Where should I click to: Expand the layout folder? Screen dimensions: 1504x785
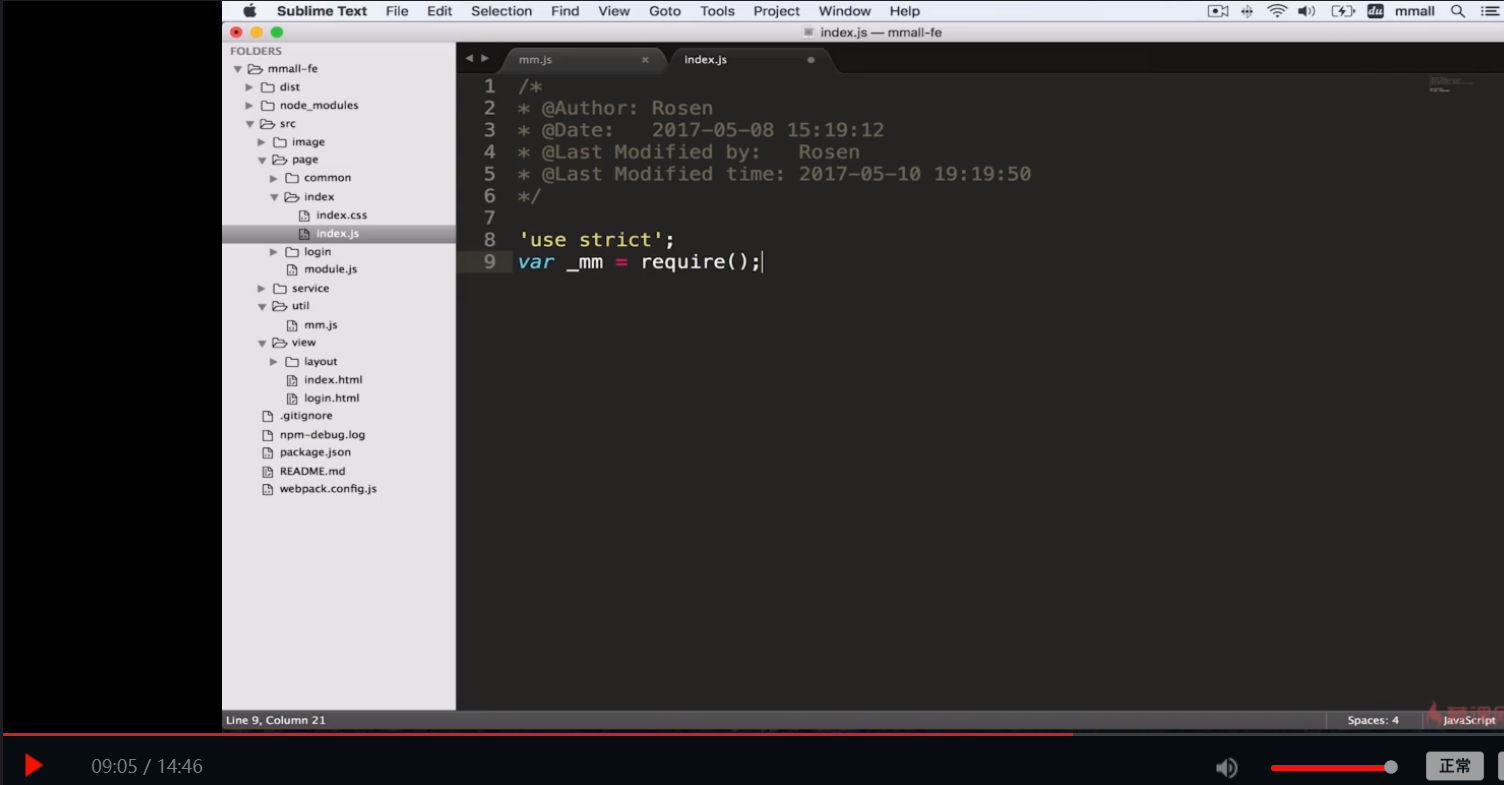click(274, 361)
